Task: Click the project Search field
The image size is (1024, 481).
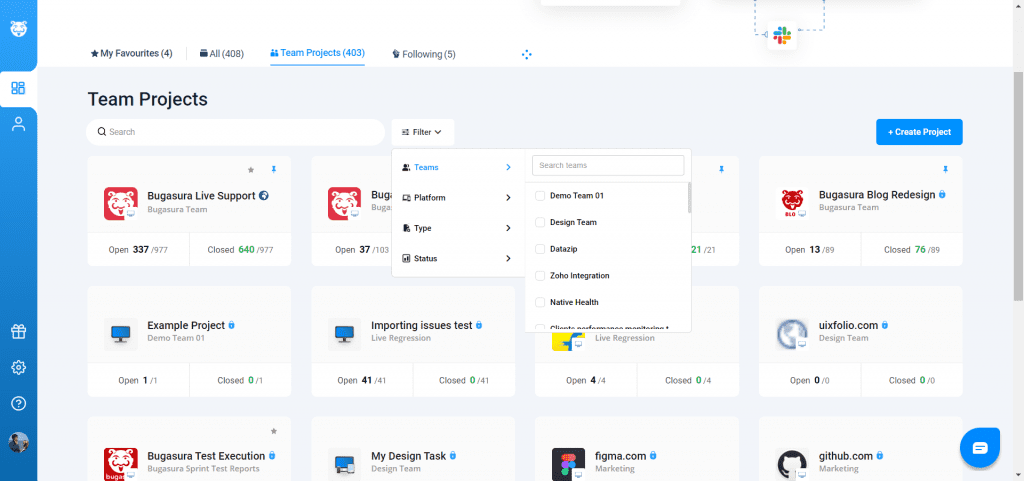Action: click(x=235, y=132)
